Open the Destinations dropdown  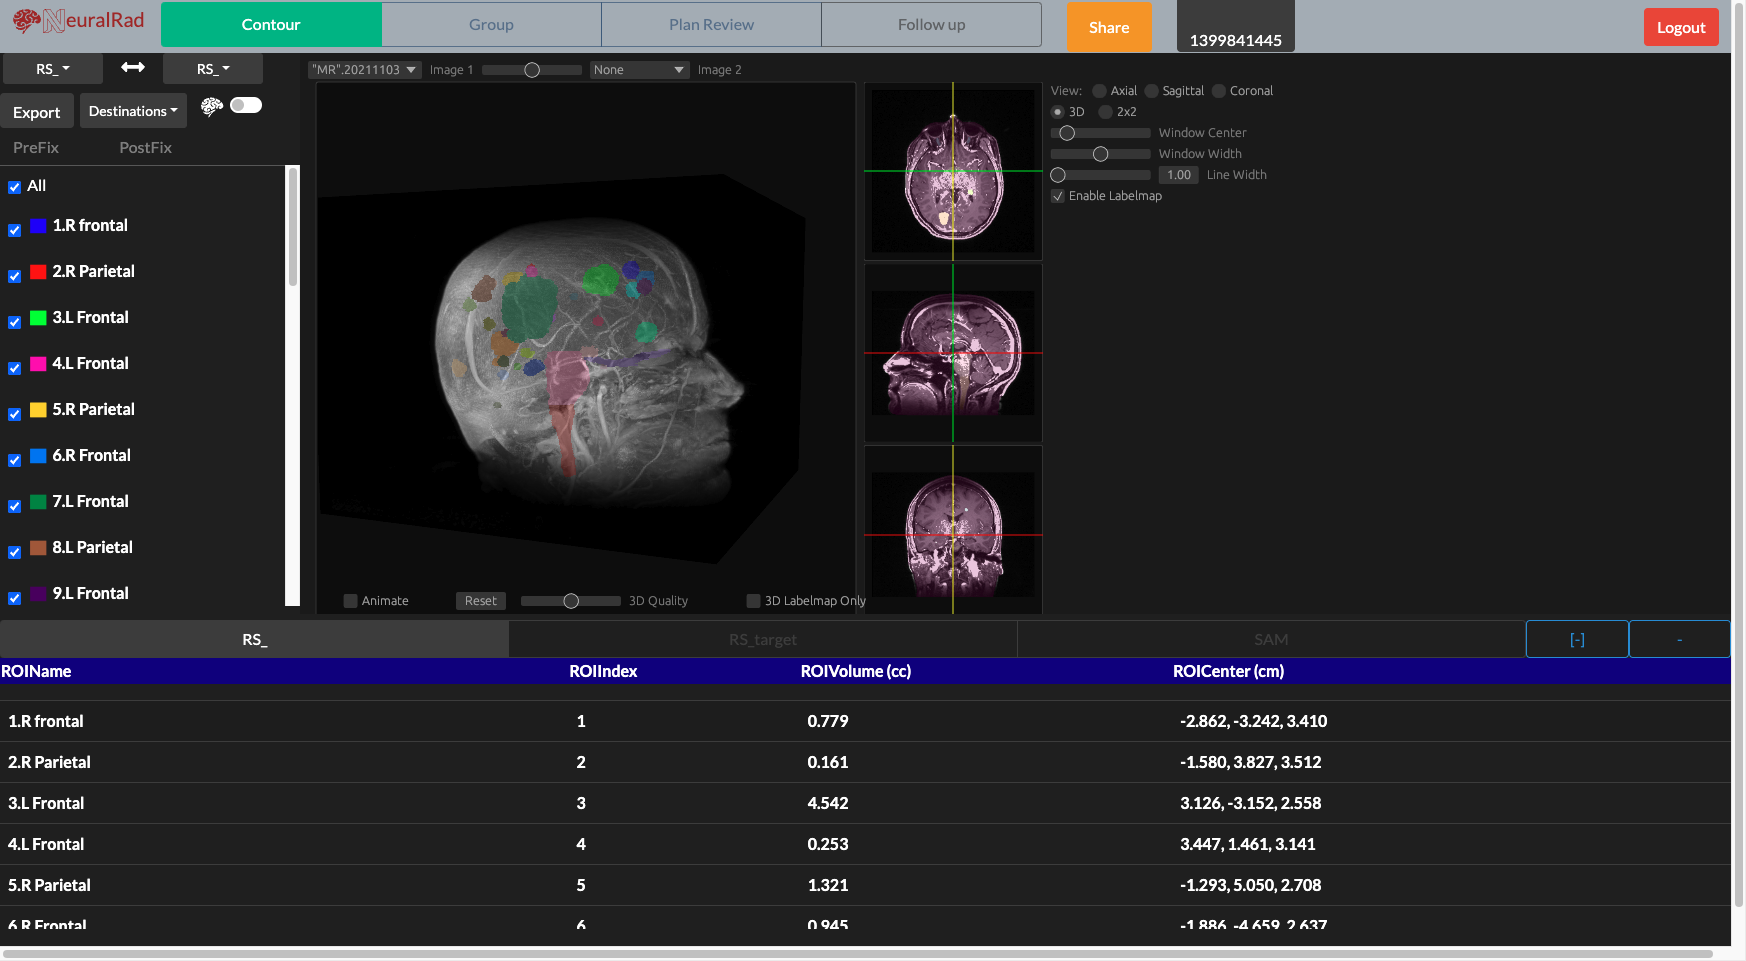pyautogui.click(x=133, y=110)
